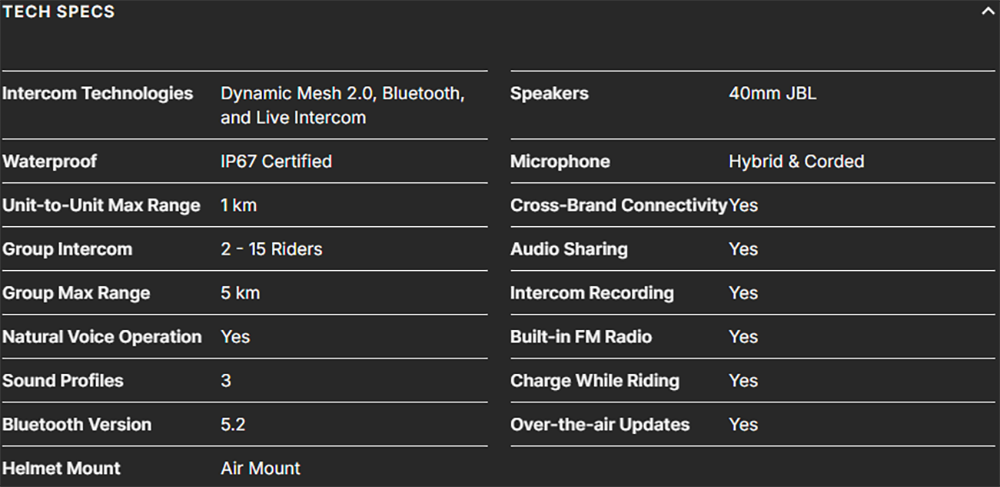Click the 2 - 15 Riders value
1000x487 pixels.
272,249
